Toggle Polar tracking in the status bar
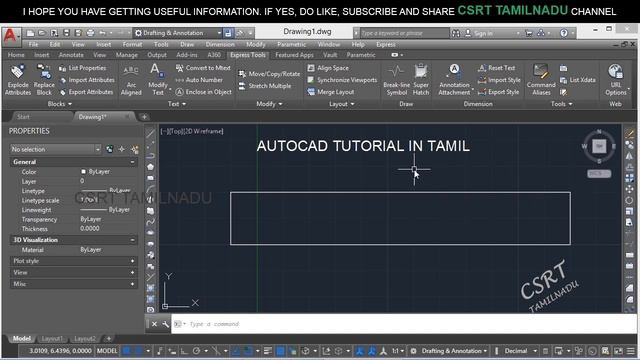The image size is (640, 360). click(196, 351)
